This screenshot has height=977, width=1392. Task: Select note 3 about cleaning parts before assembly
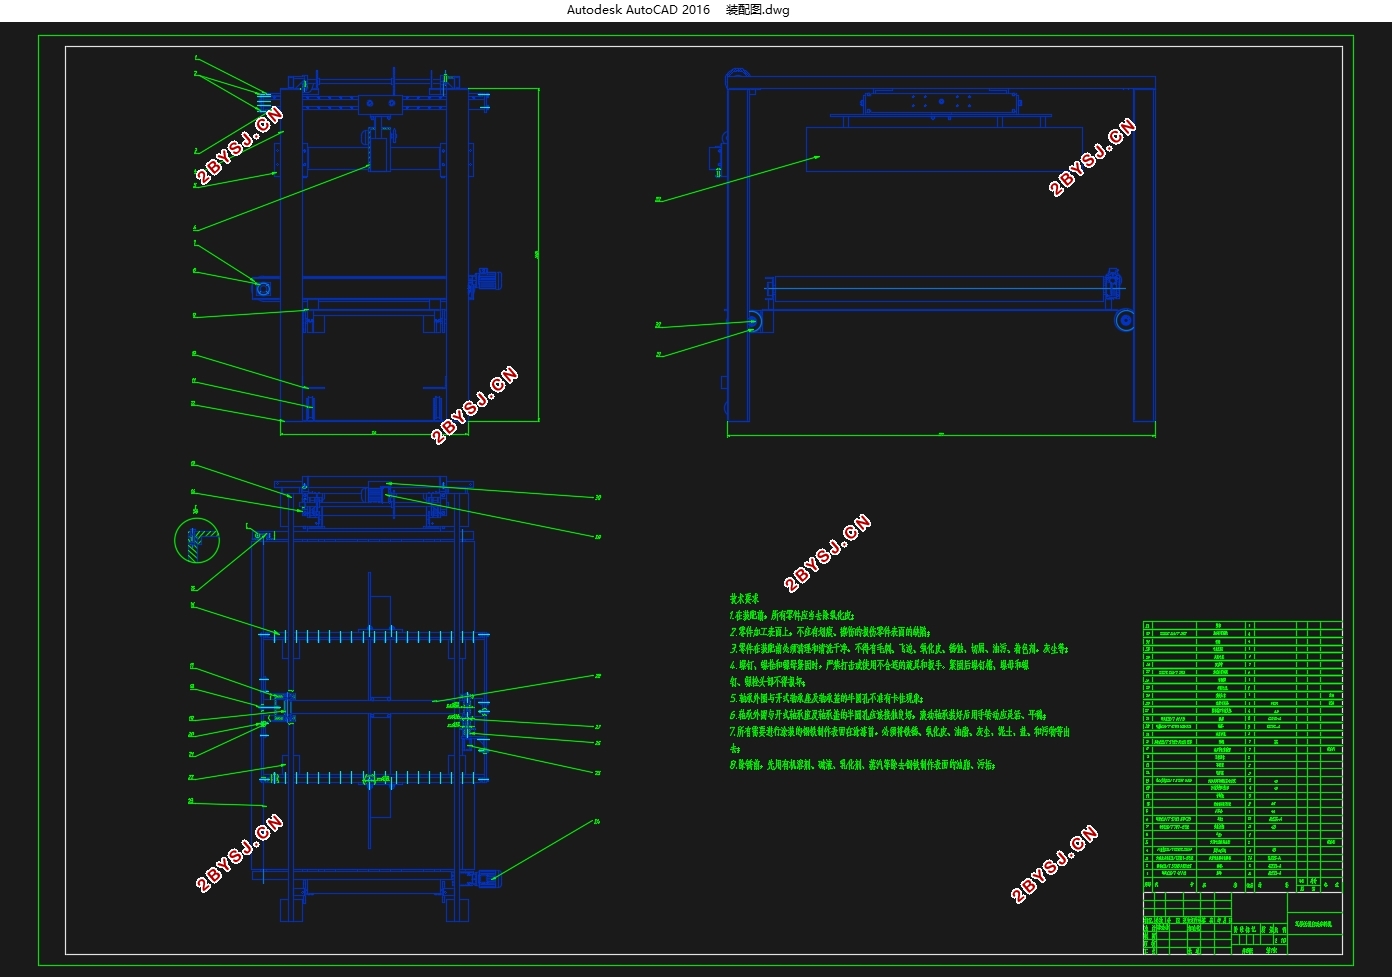(899, 649)
